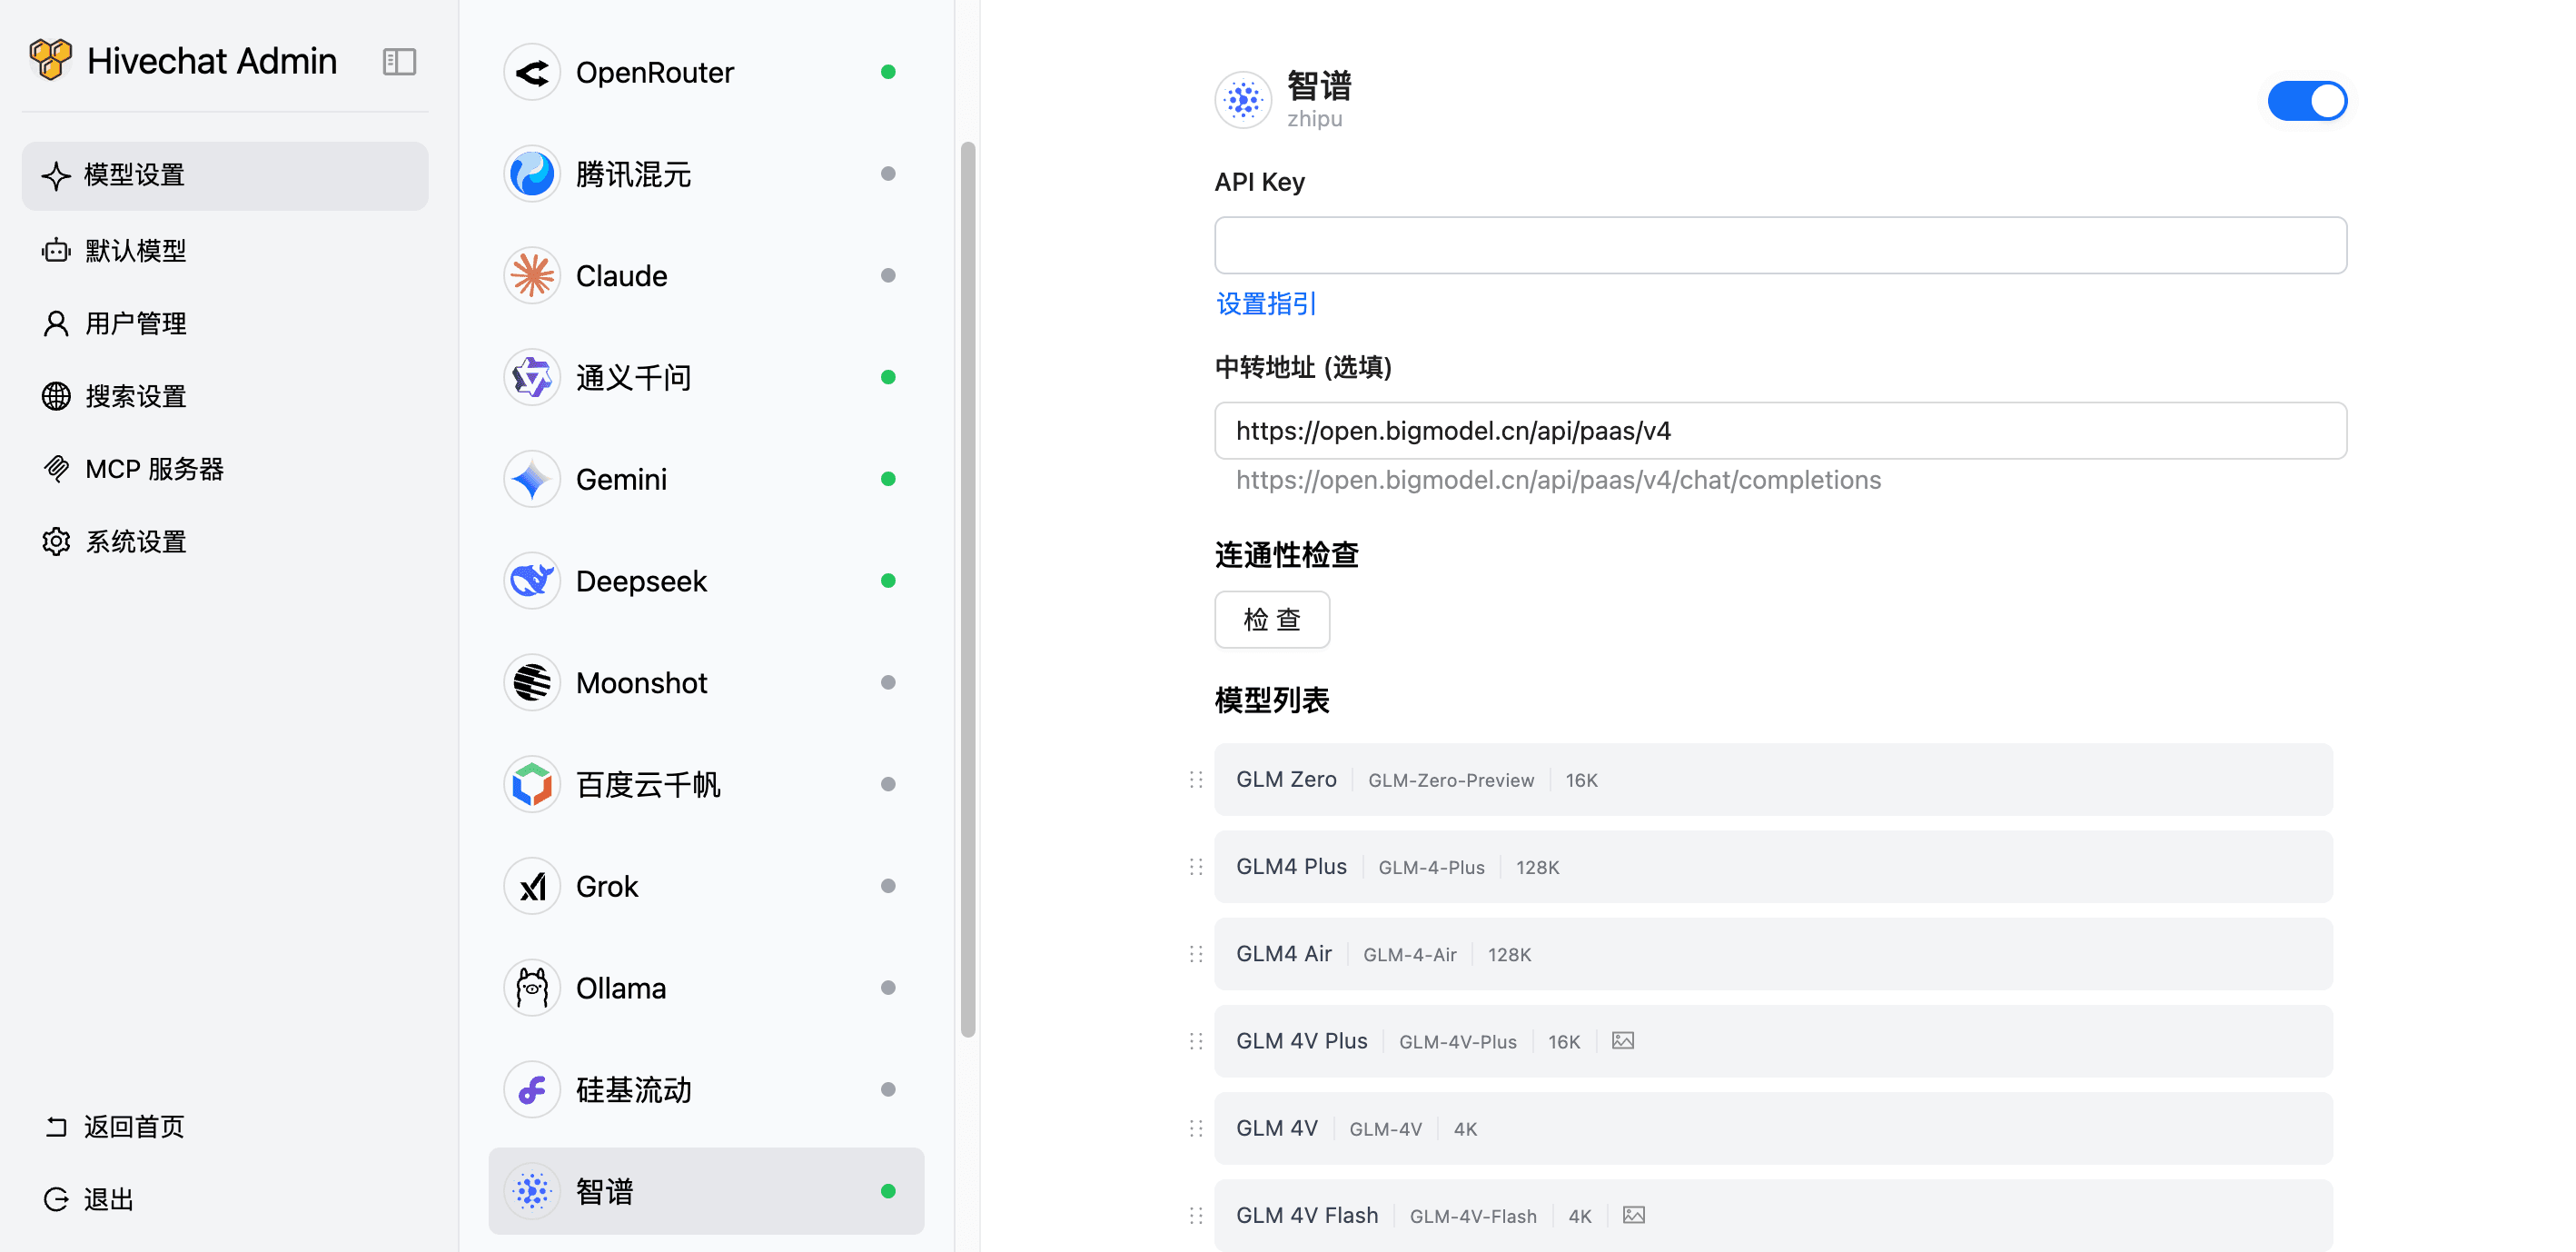
Task: Select 通义千问 provider icon
Action: click(x=532, y=377)
